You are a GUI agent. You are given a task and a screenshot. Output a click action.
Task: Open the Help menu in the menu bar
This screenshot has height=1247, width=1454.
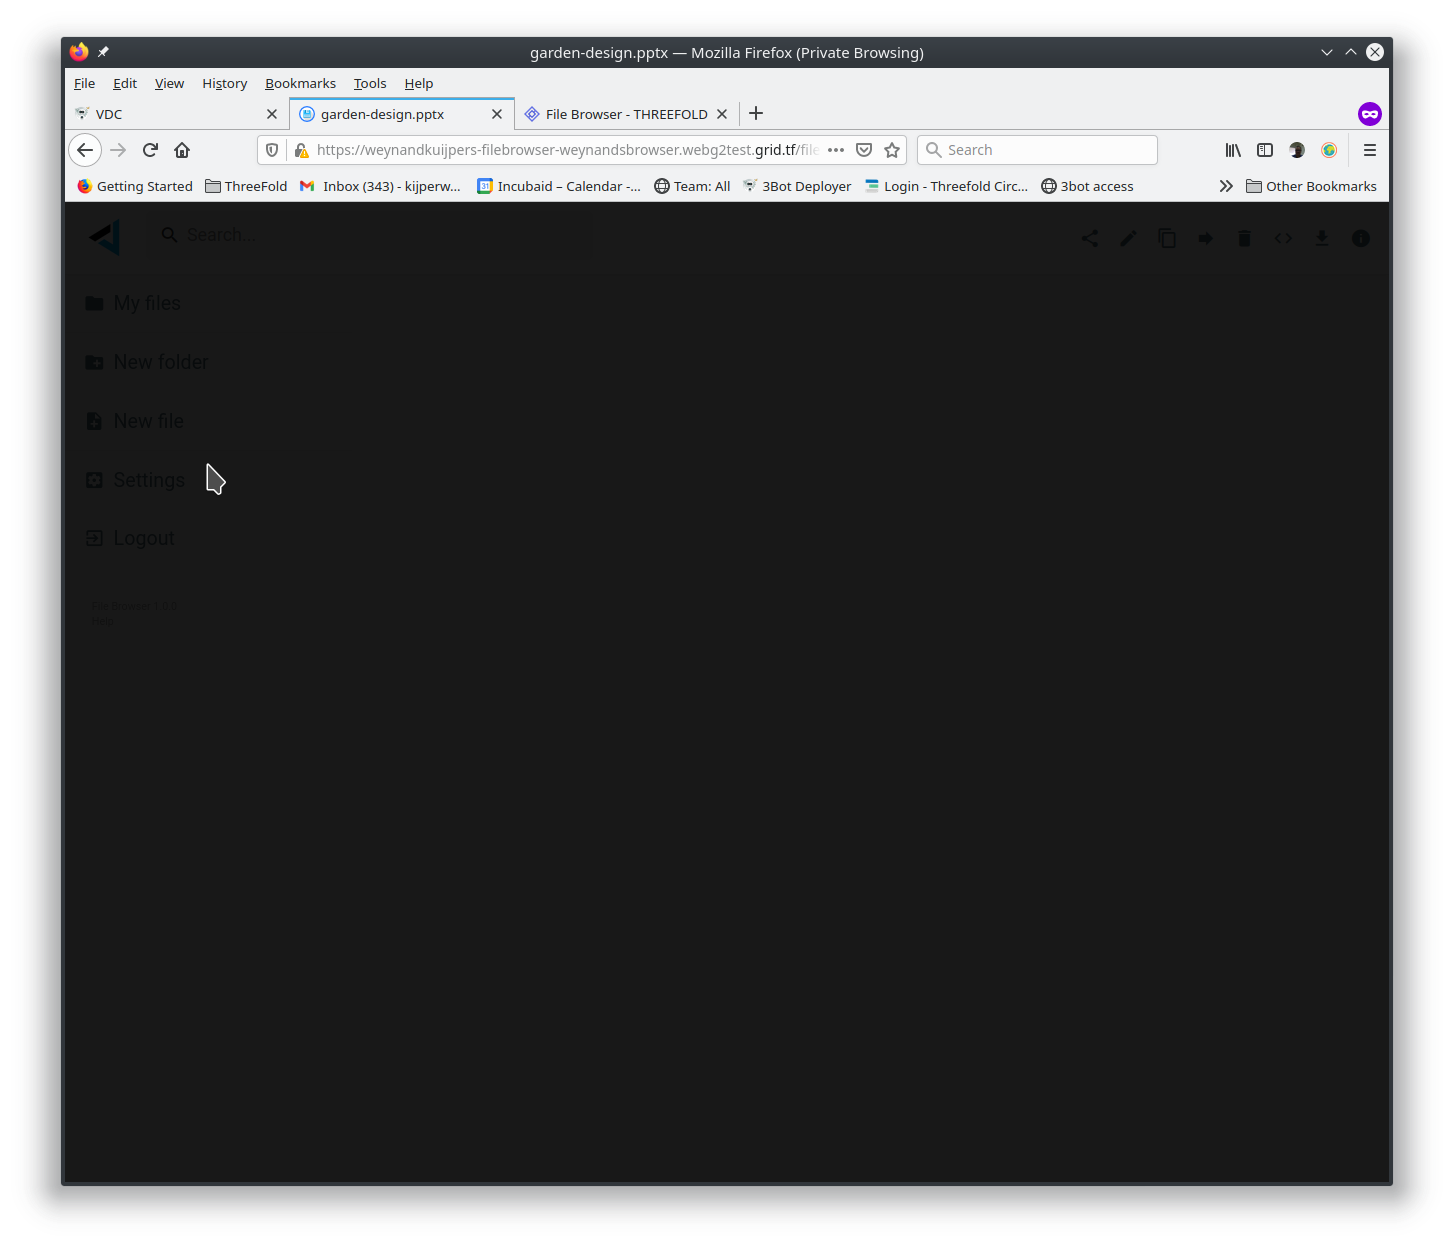point(419,83)
